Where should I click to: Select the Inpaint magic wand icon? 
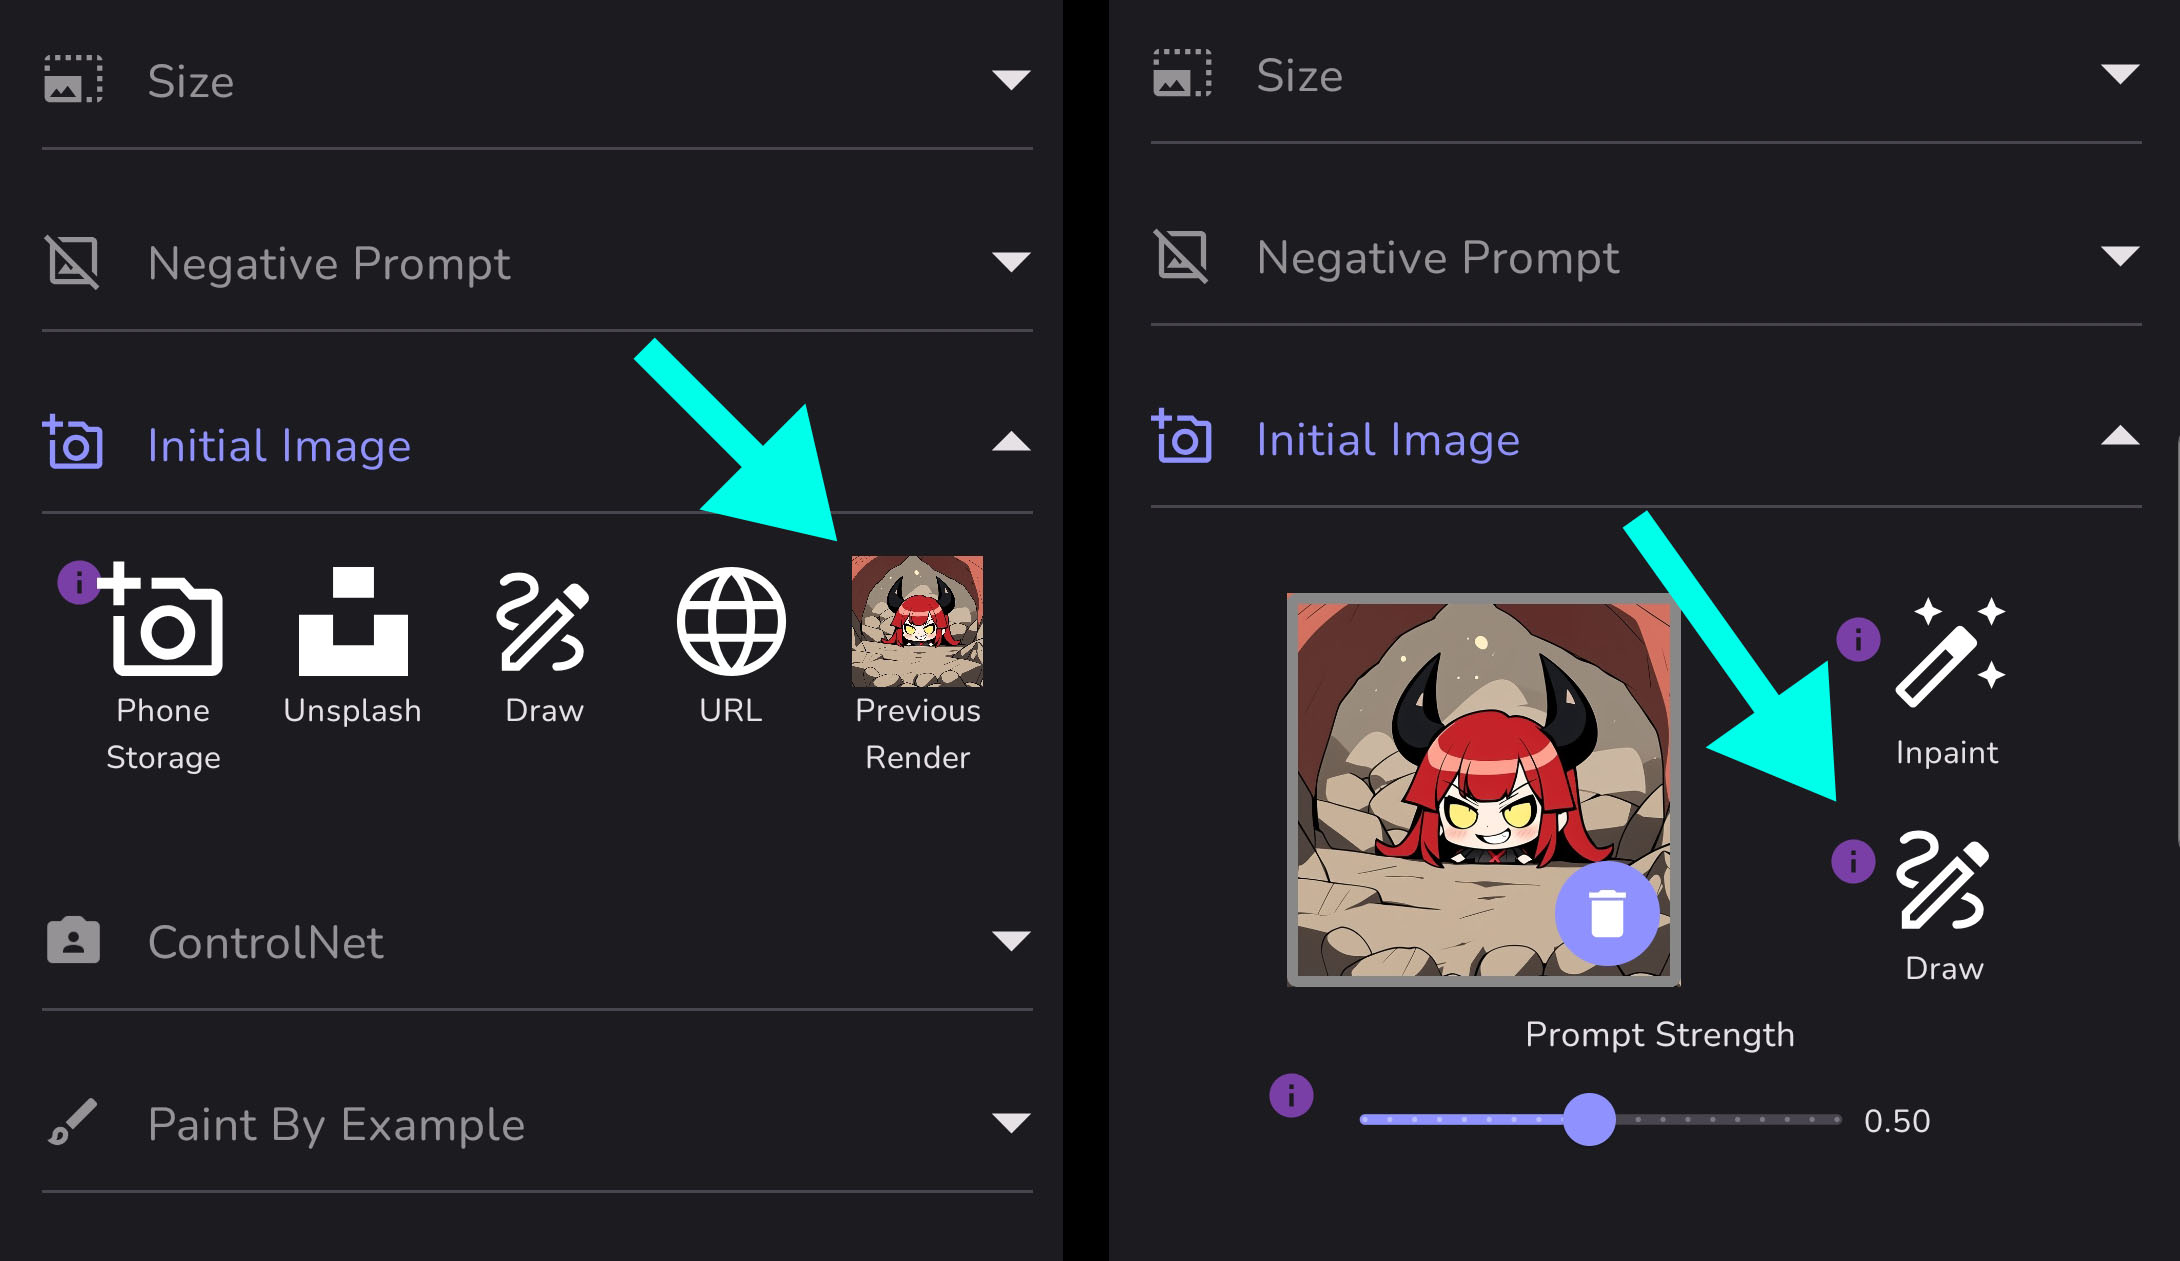pos(1950,652)
